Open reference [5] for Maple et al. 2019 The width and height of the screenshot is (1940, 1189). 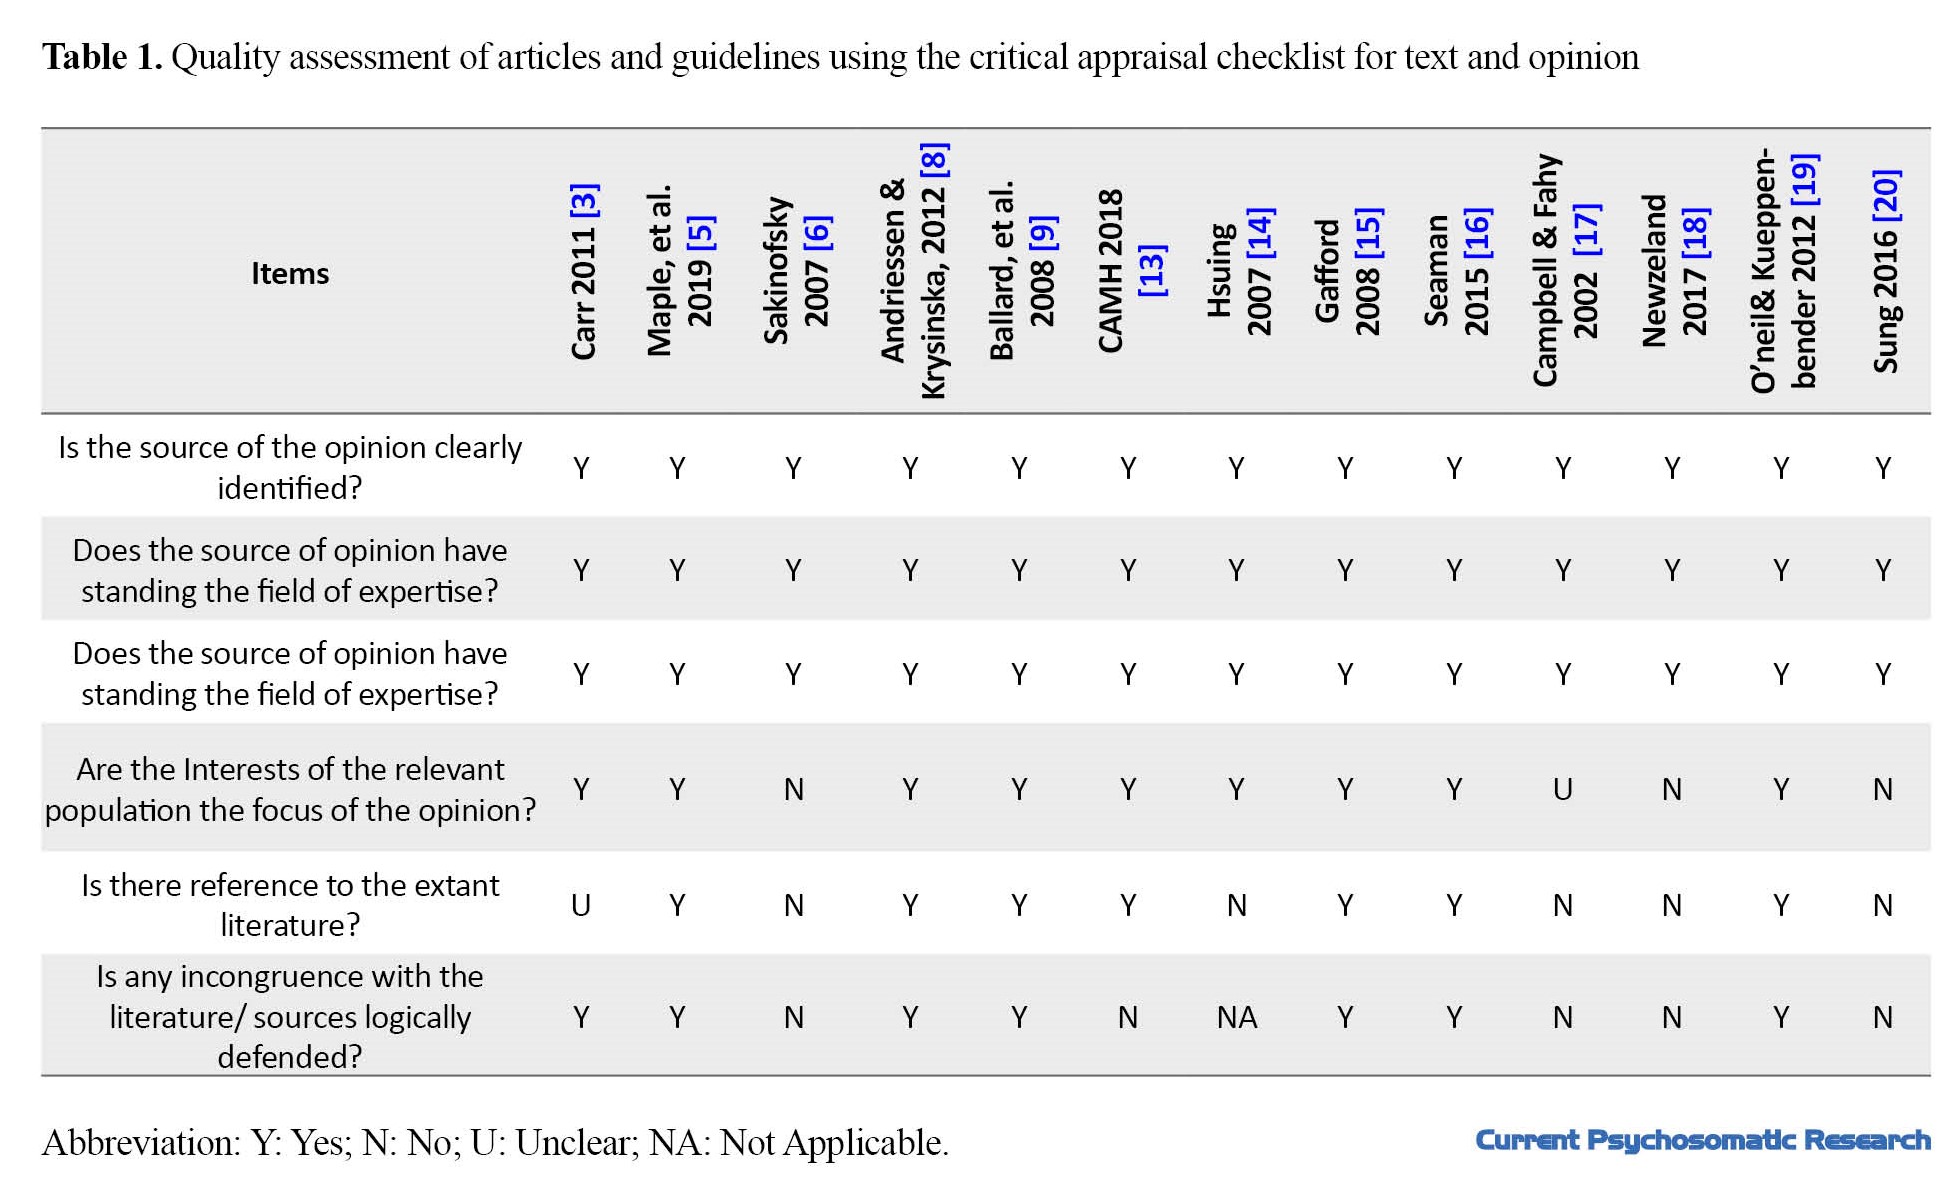coord(701,232)
